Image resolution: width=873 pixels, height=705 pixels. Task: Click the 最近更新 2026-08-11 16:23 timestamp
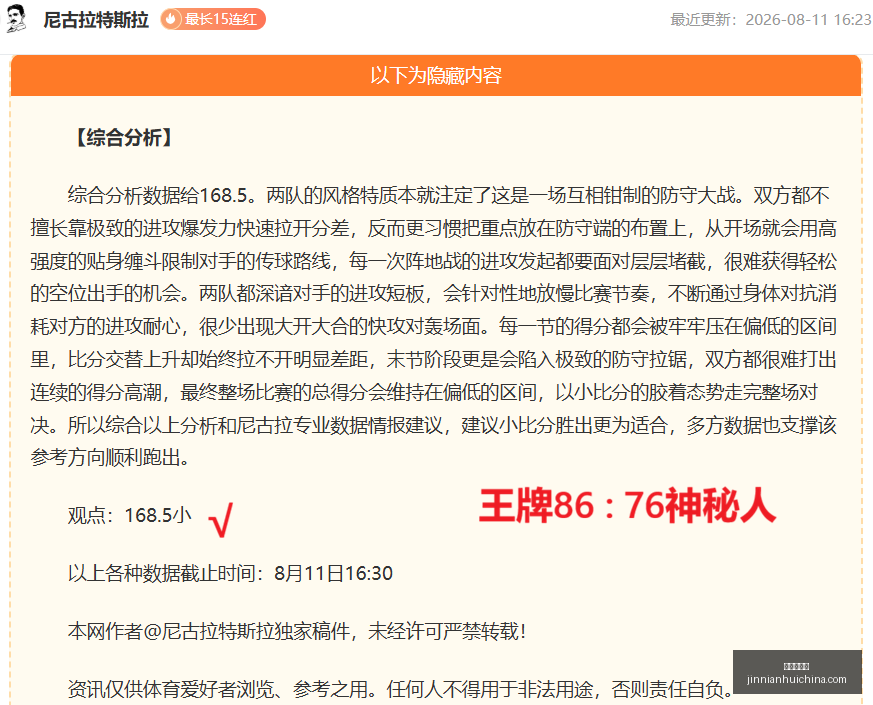(771, 20)
